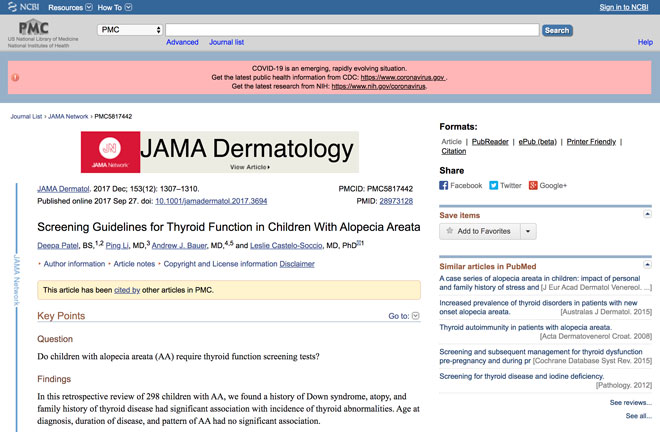Open JAMA Dermatol journal link
The height and width of the screenshot is (432, 660).
coord(63,189)
